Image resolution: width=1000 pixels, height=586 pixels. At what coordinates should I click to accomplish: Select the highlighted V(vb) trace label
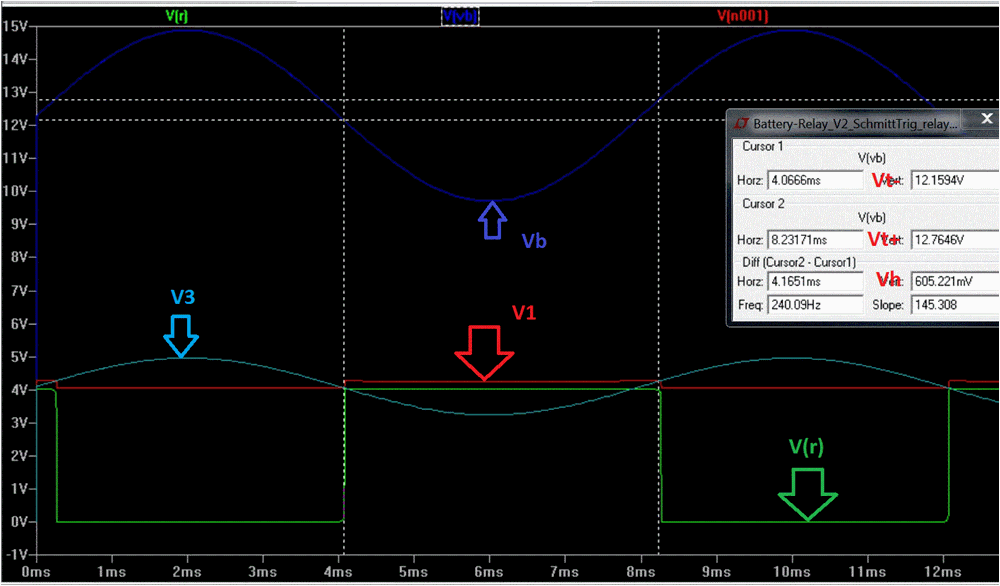[460, 16]
